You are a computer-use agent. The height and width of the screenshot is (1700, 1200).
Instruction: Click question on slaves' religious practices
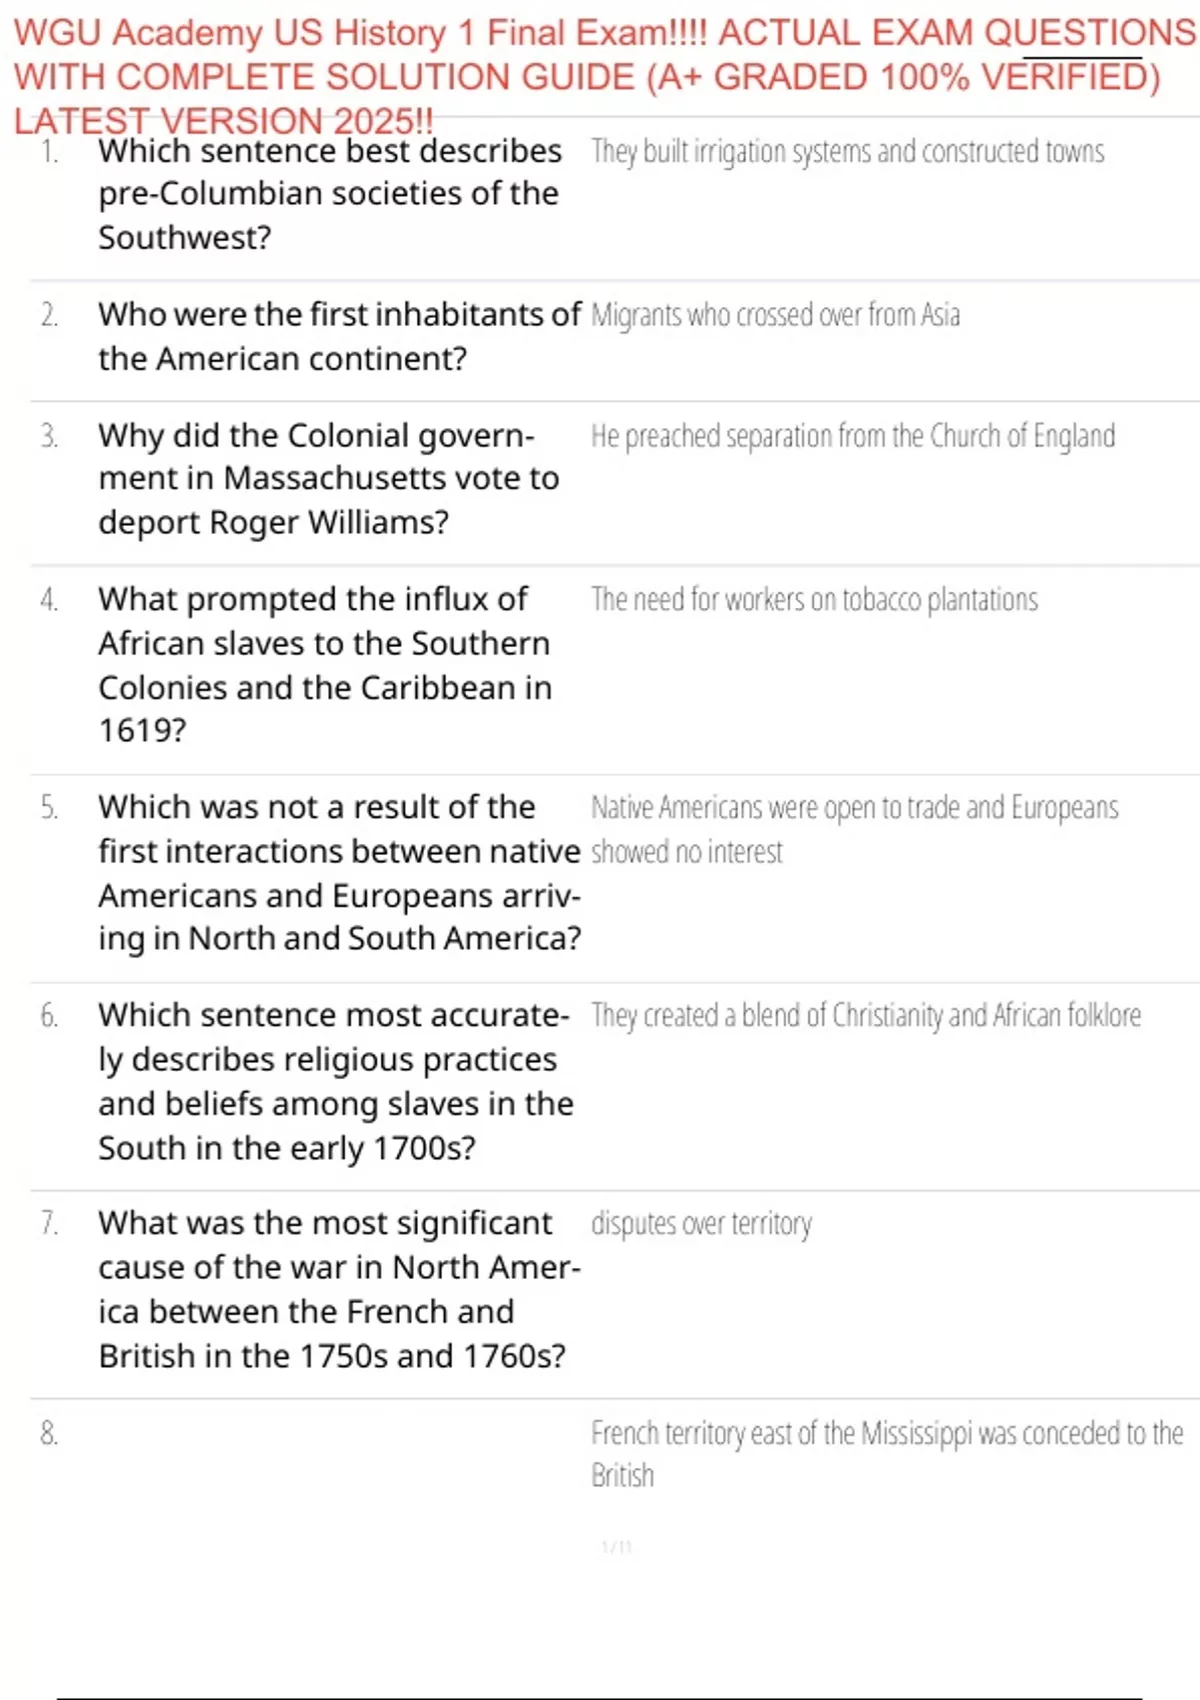335,1081
